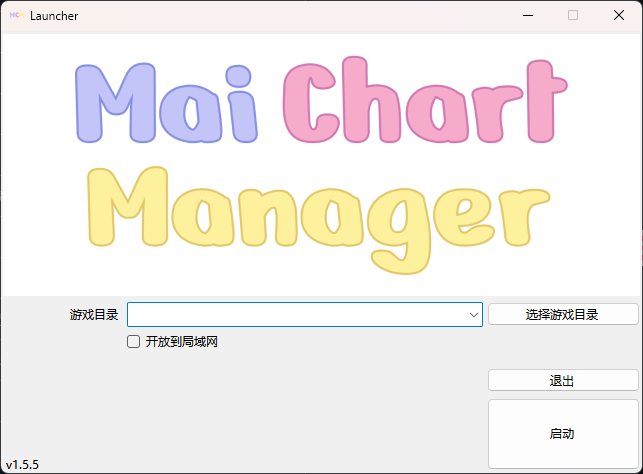Start the manager with 启动 button
The width and height of the screenshot is (643, 474).
coord(563,434)
